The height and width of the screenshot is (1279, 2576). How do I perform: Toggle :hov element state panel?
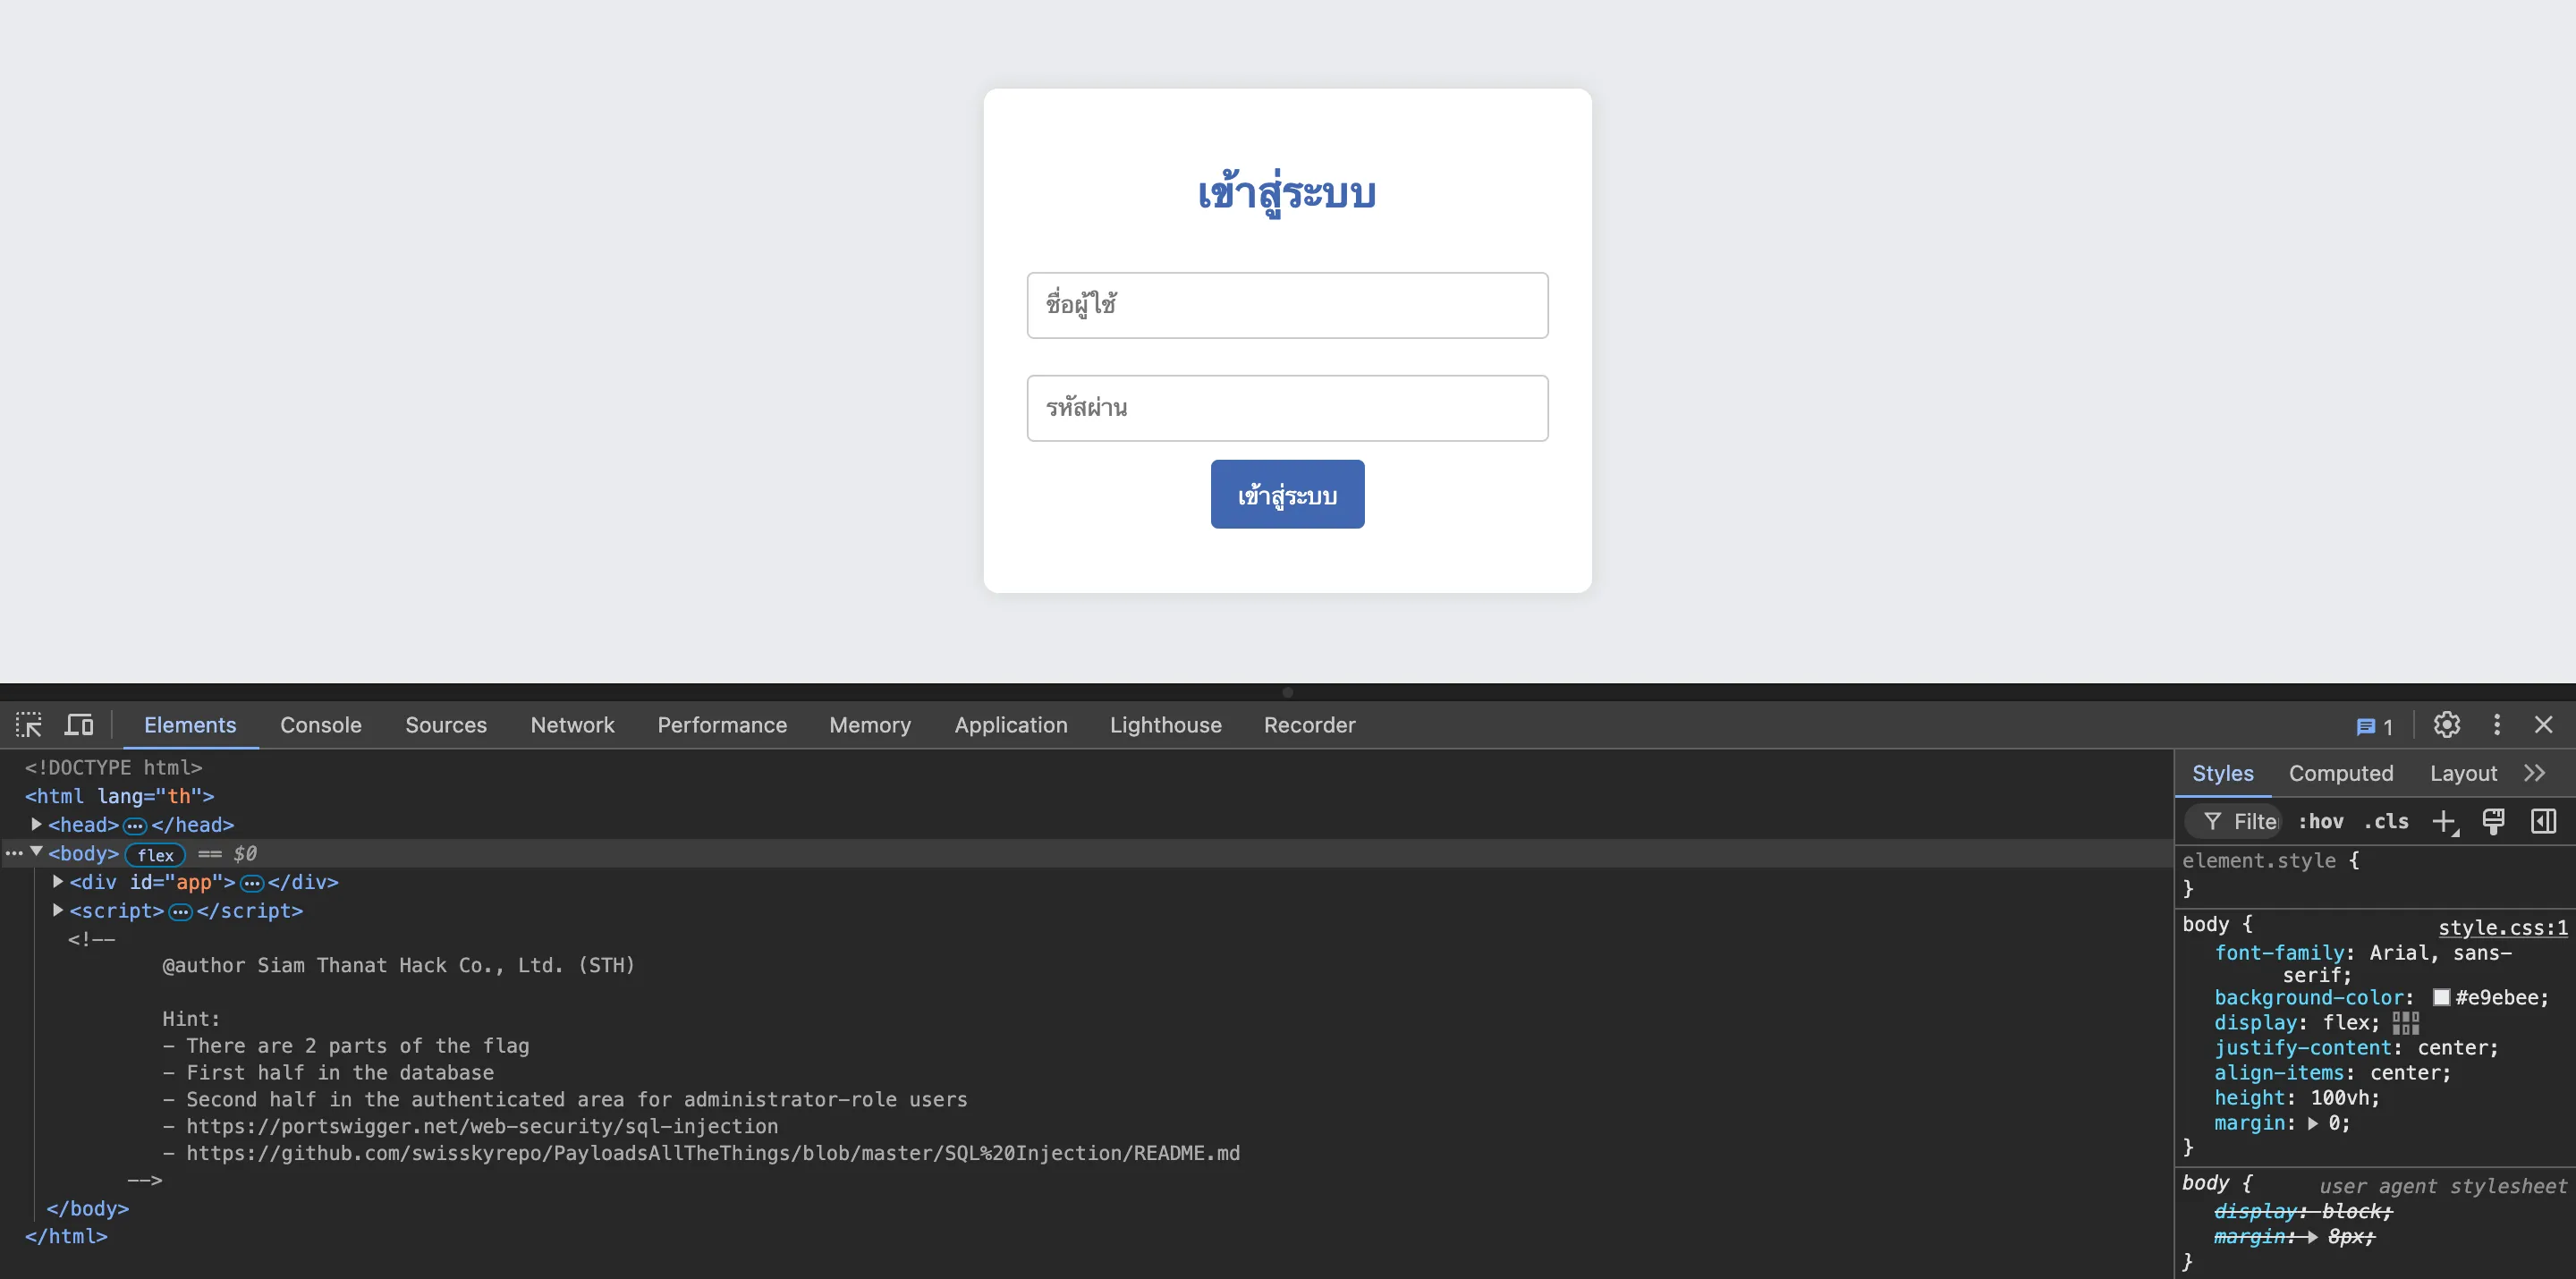[x=2320, y=822]
